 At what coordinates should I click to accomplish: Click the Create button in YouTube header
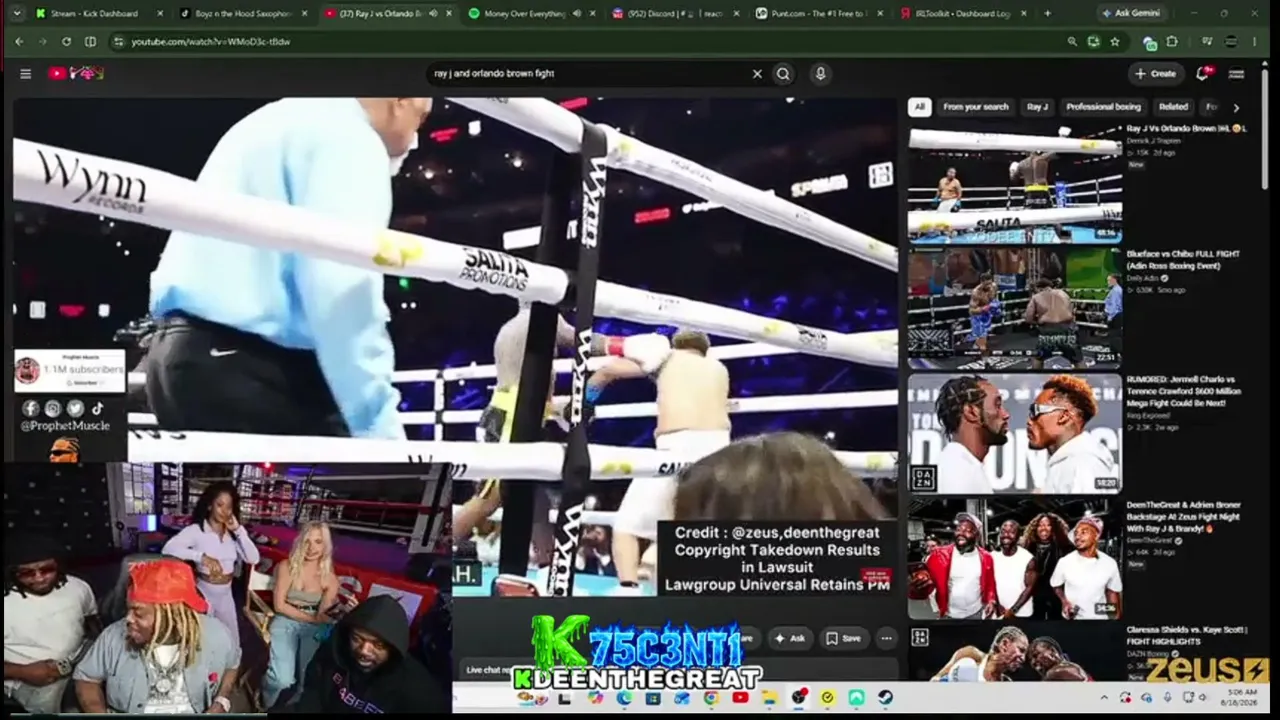click(x=1155, y=73)
